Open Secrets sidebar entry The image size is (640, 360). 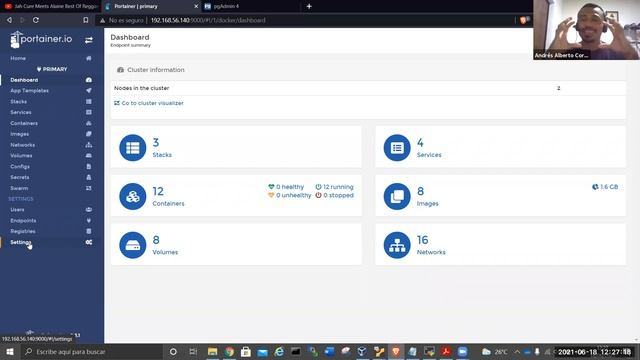(x=20, y=177)
